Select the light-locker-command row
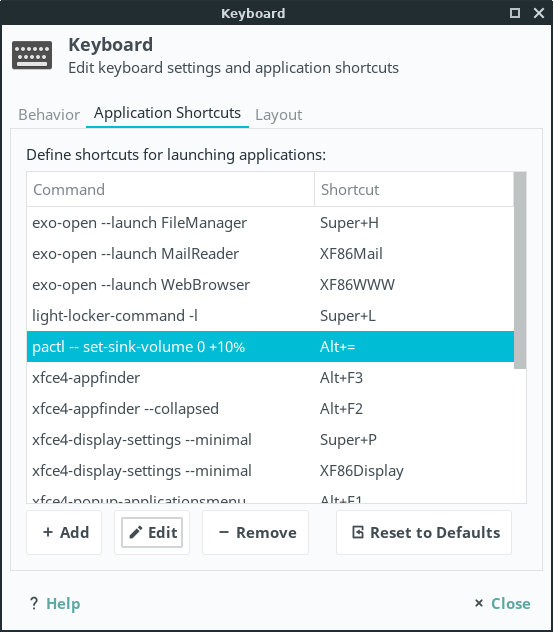This screenshot has height=632, width=553. point(270,316)
